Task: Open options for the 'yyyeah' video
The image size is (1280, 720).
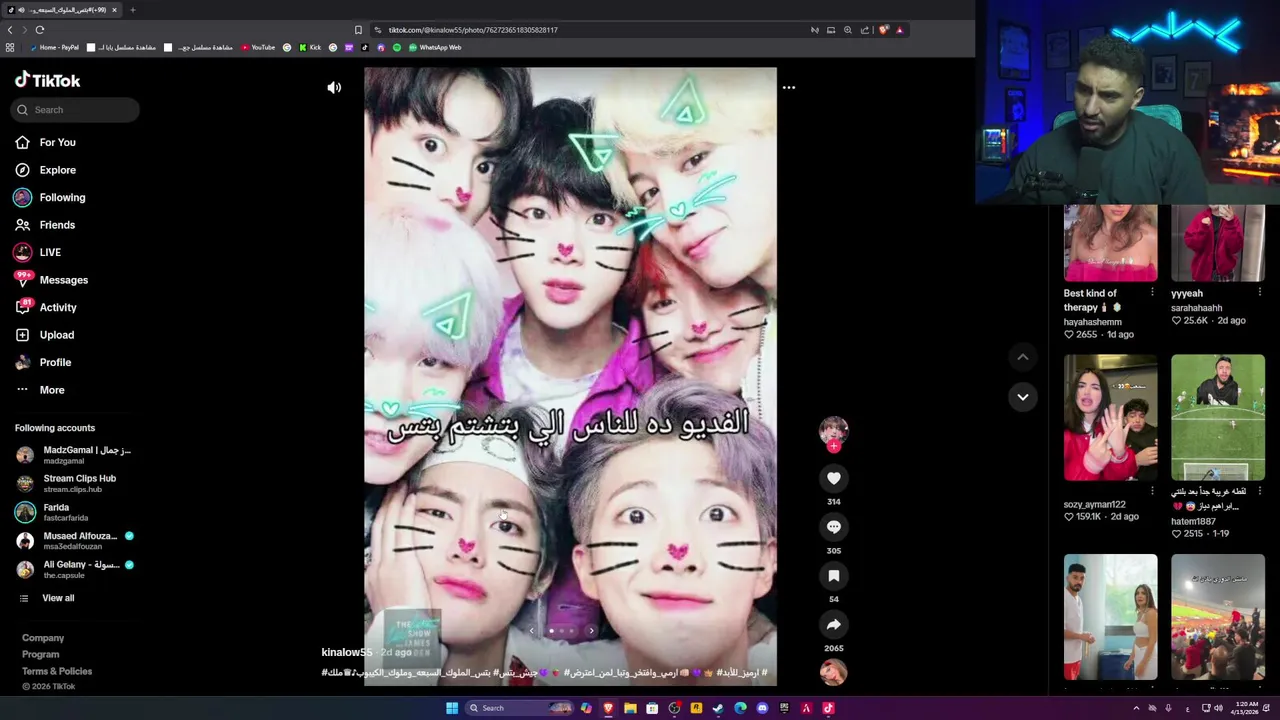Action: [x=1260, y=293]
